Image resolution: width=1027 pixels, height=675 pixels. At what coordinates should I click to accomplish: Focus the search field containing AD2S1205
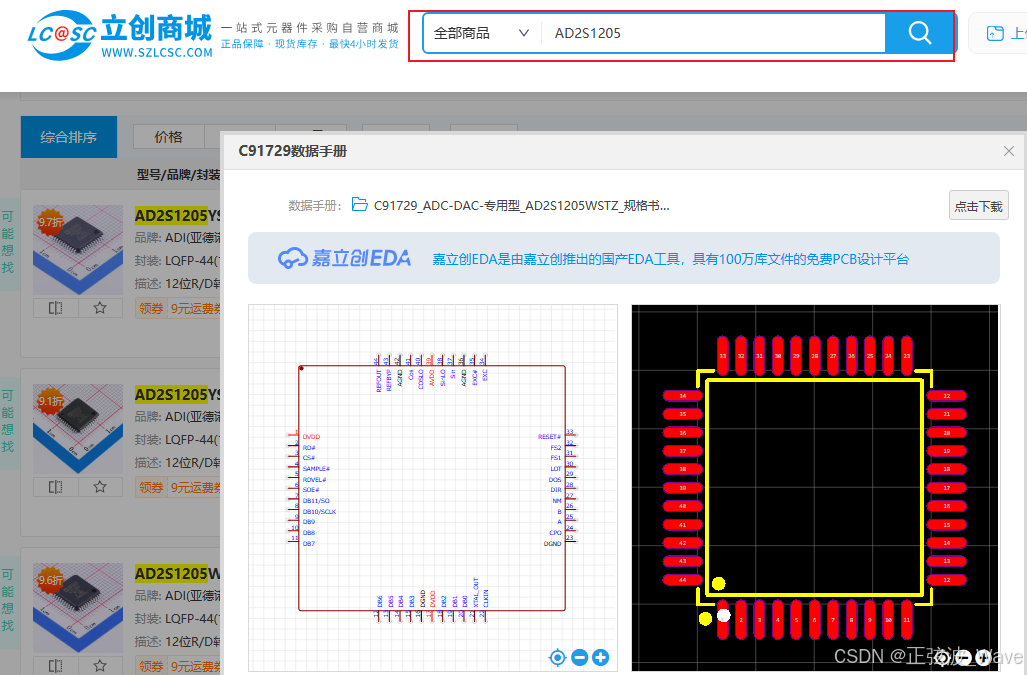713,33
